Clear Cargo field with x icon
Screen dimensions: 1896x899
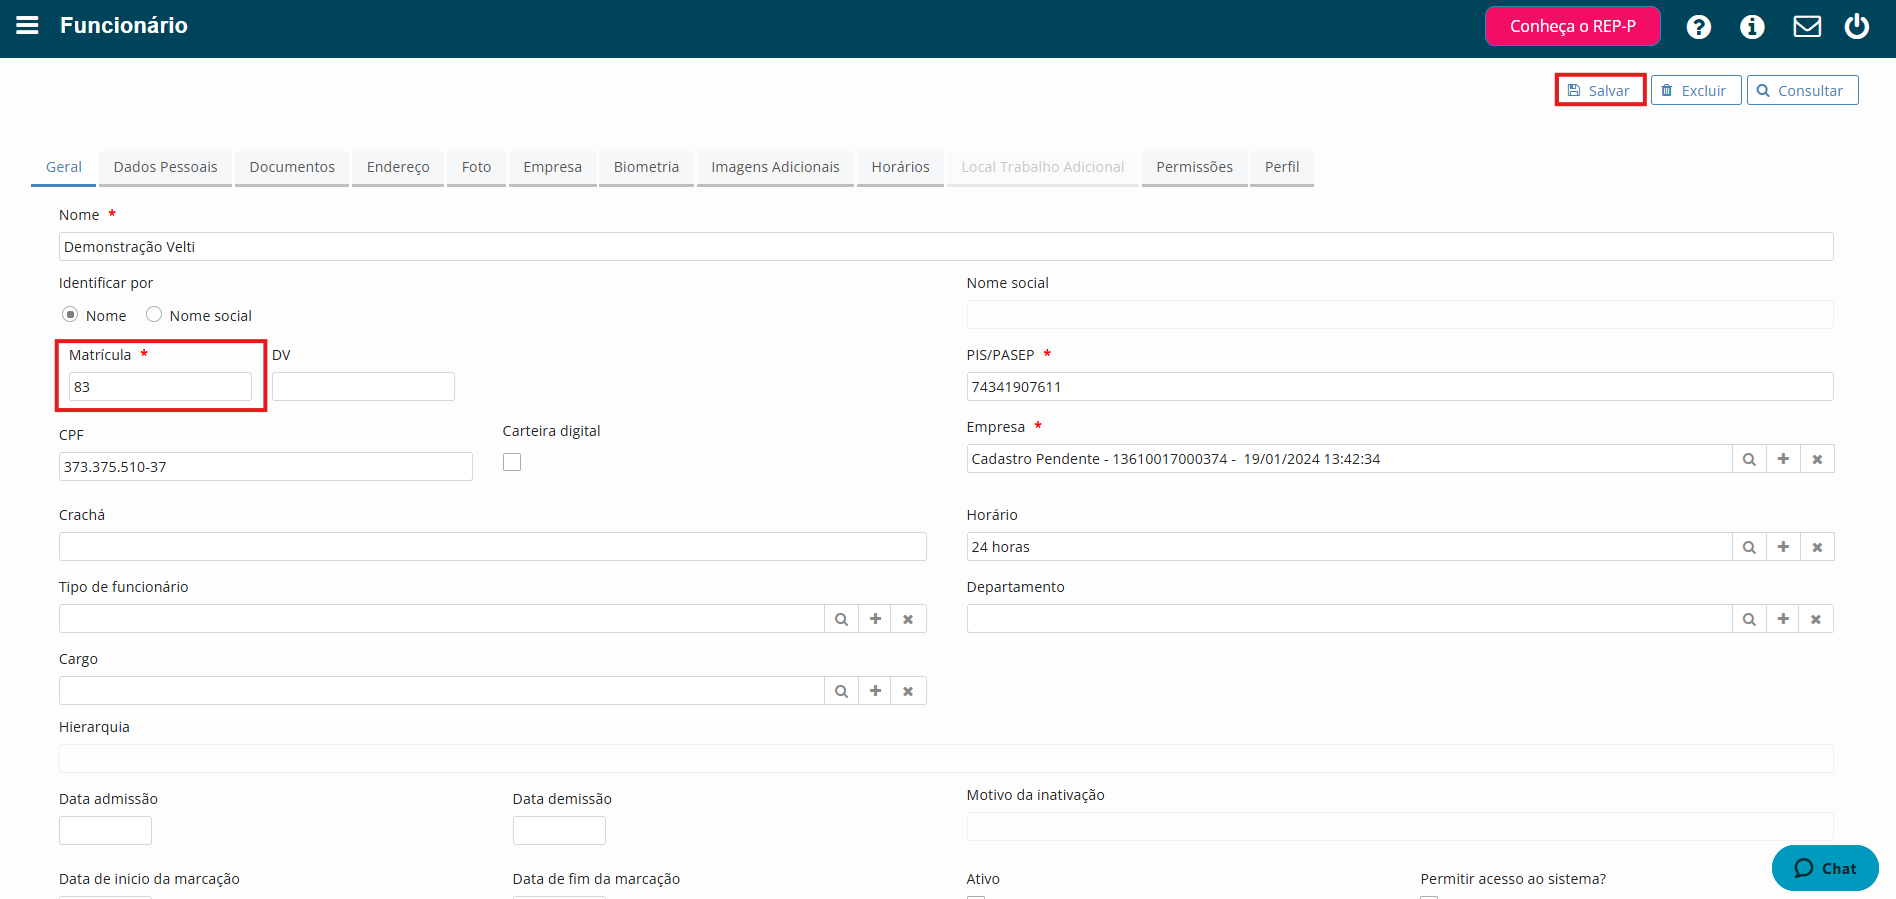click(908, 691)
